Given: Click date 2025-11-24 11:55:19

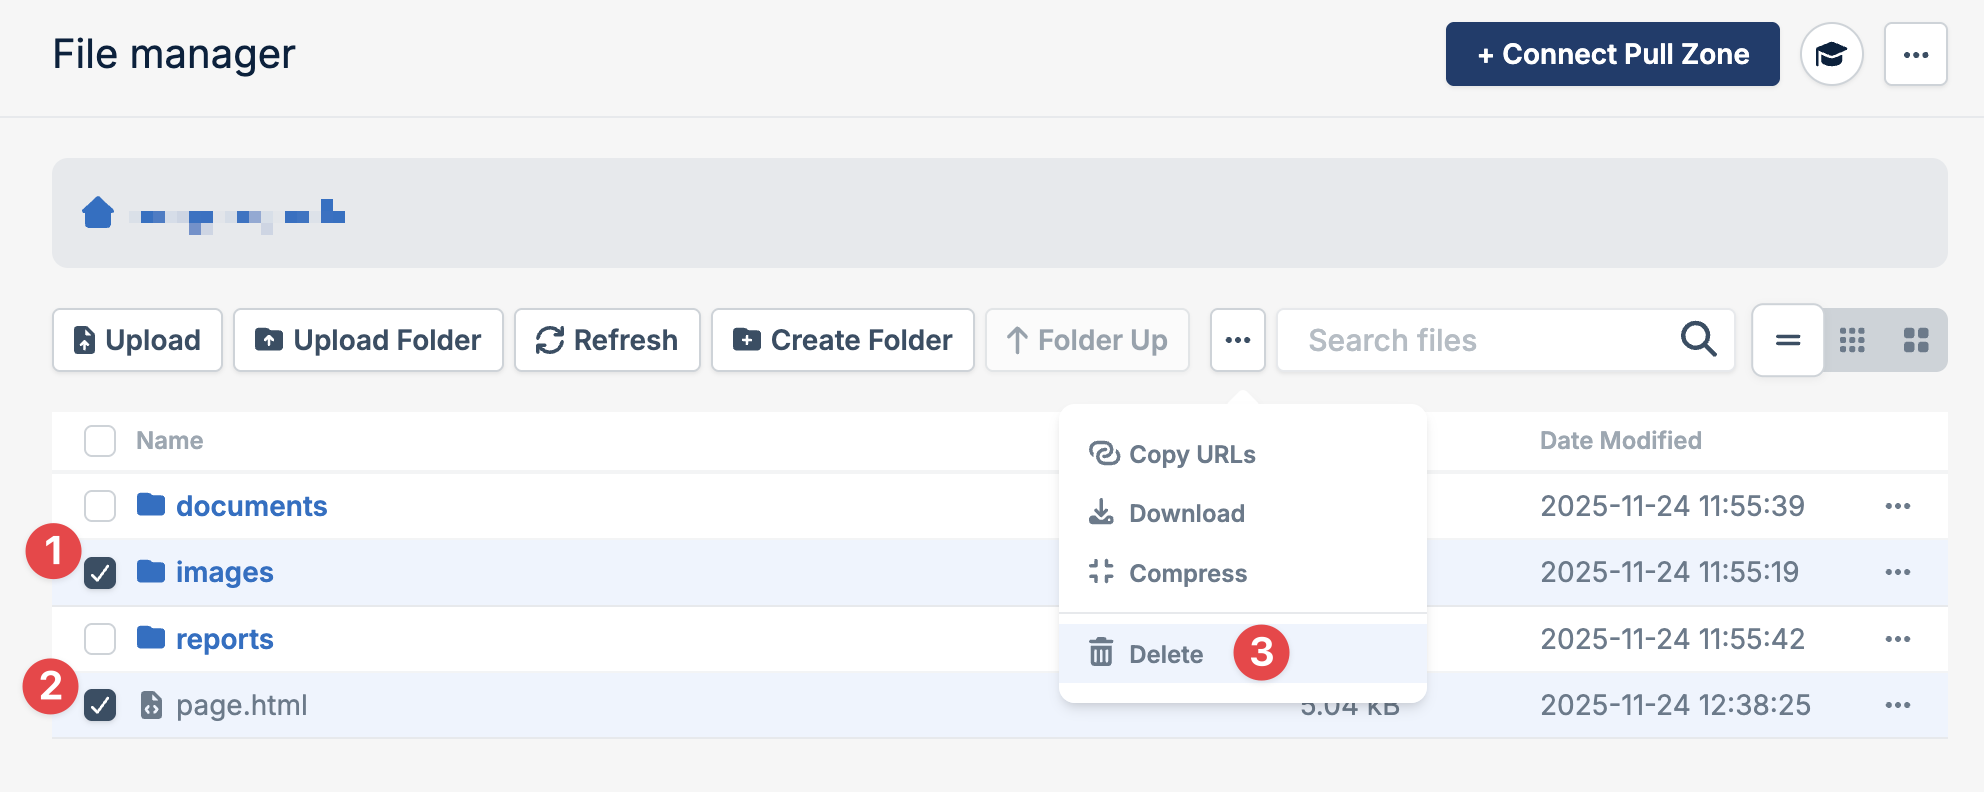Looking at the screenshot, I should click(x=1669, y=572).
